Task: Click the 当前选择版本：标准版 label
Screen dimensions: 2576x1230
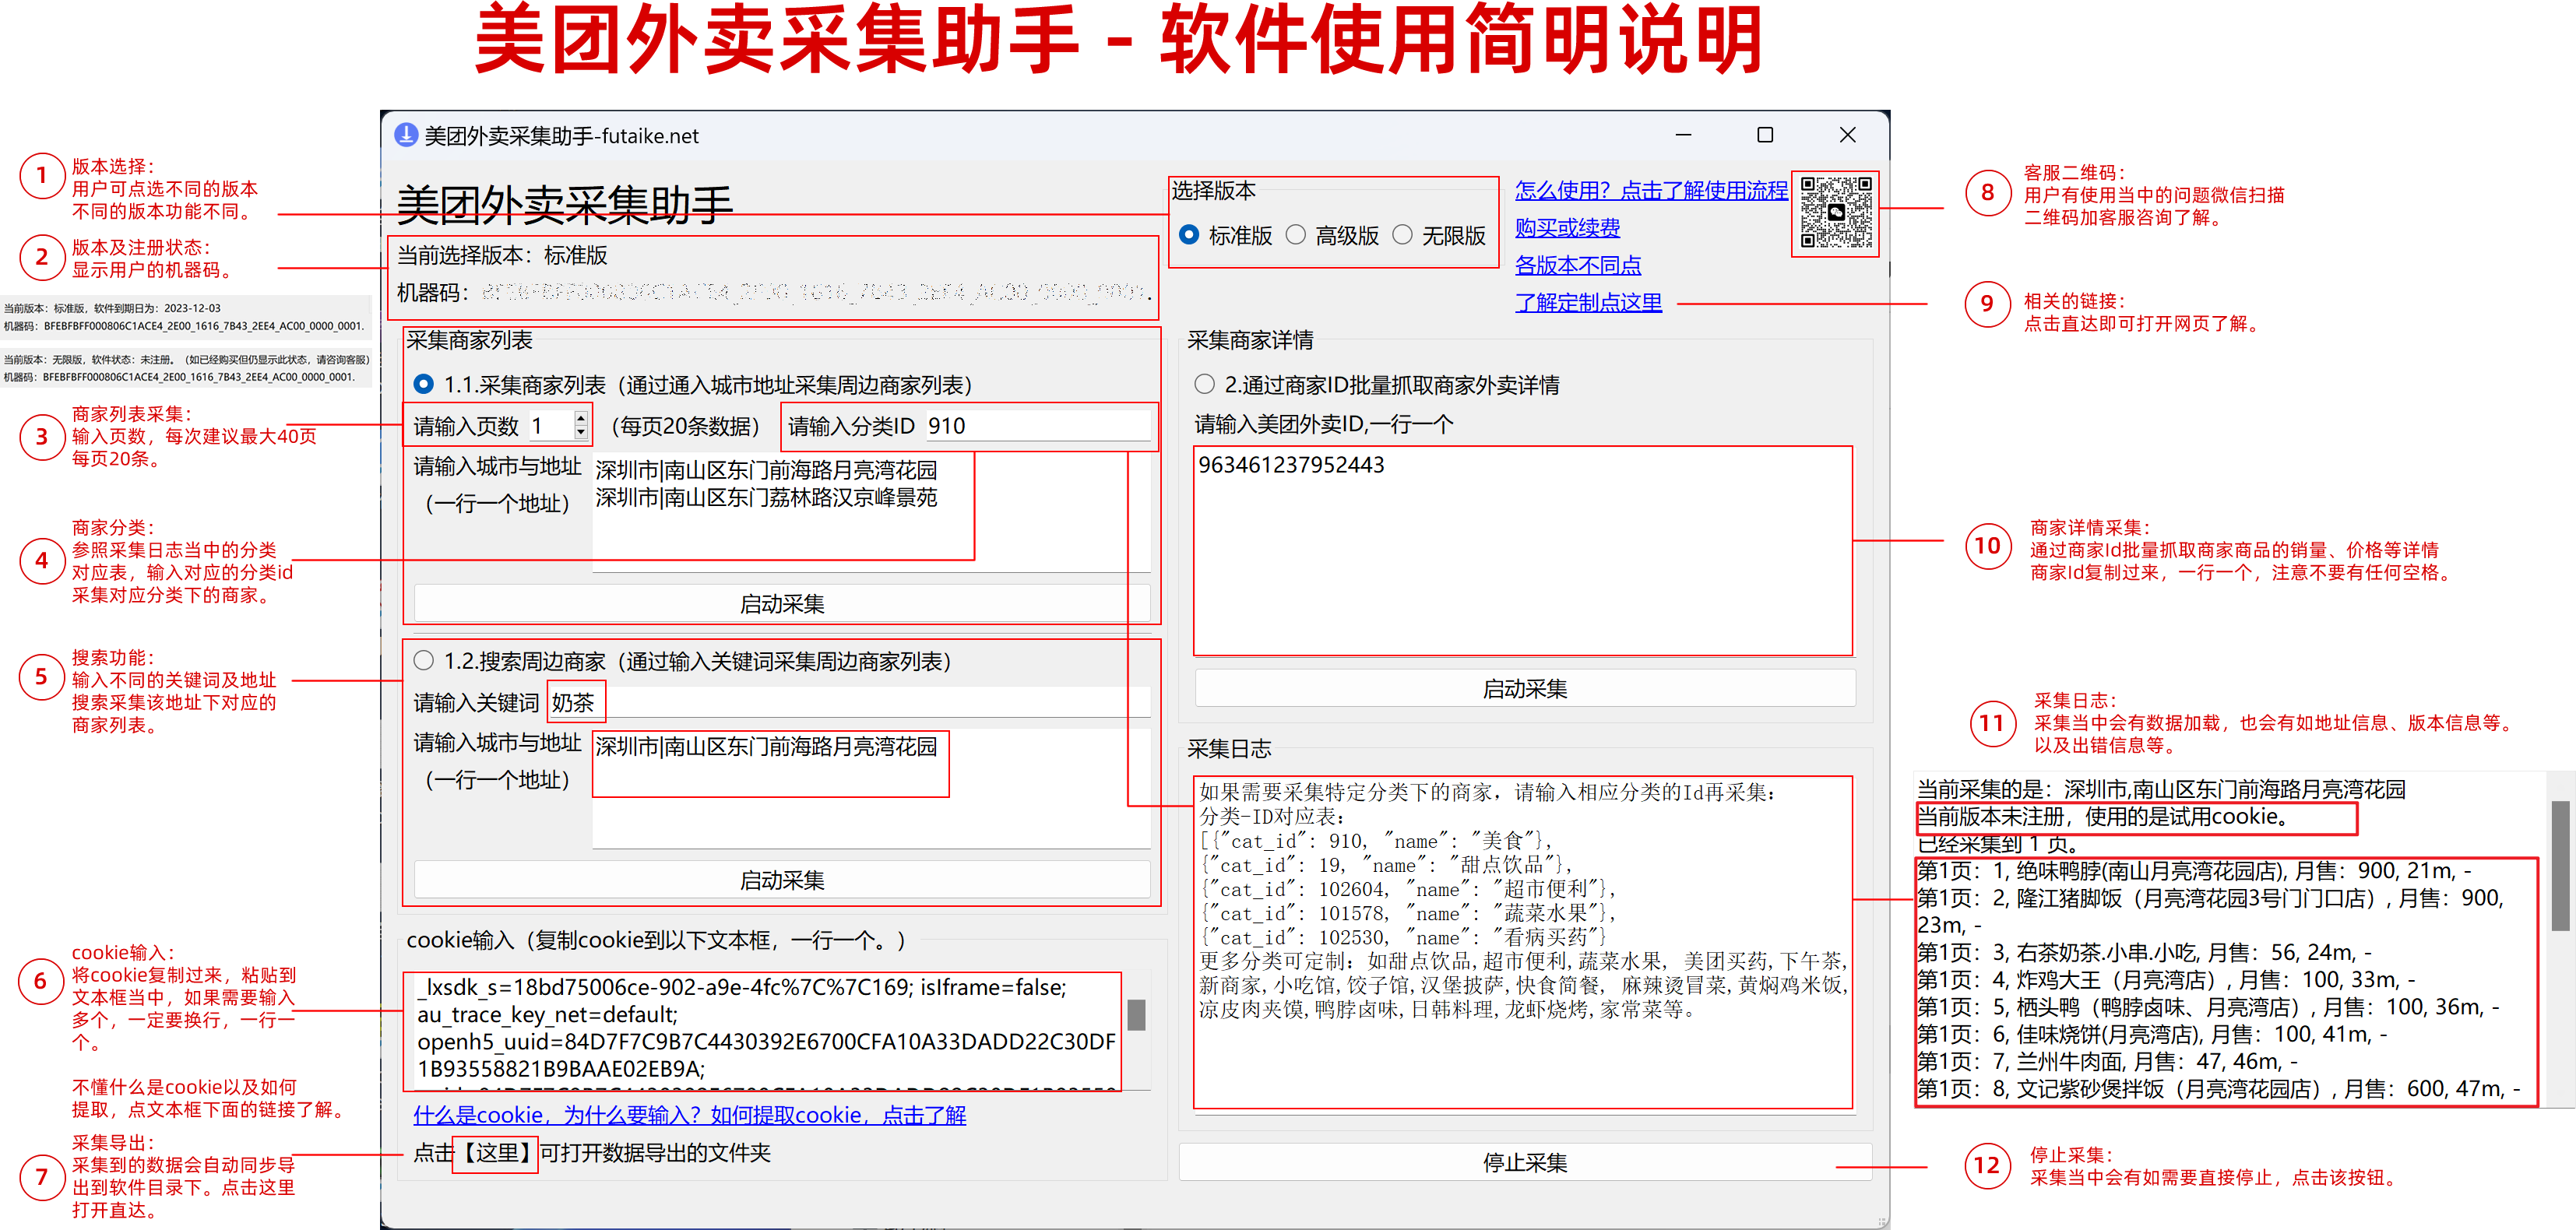Action: click(502, 255)
